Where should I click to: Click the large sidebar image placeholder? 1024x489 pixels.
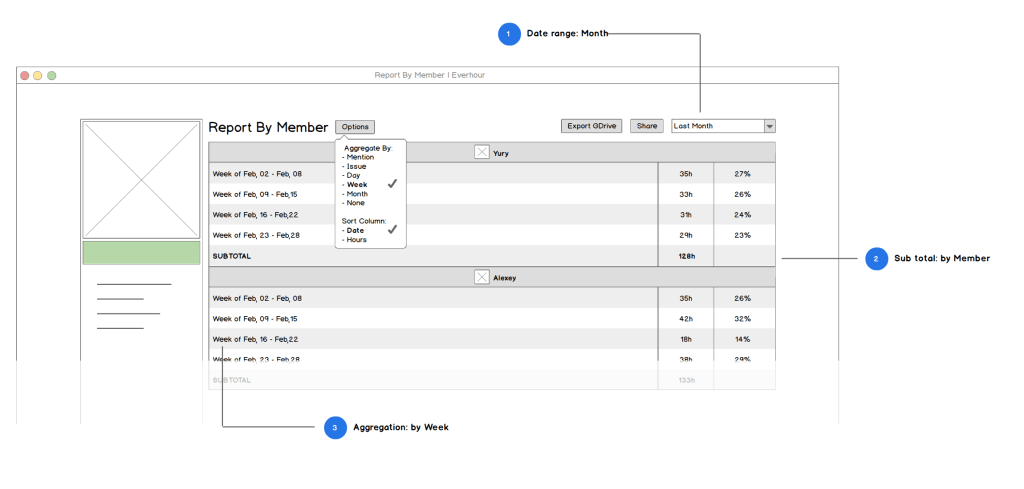pyautogui.click(x=141, y=180)
